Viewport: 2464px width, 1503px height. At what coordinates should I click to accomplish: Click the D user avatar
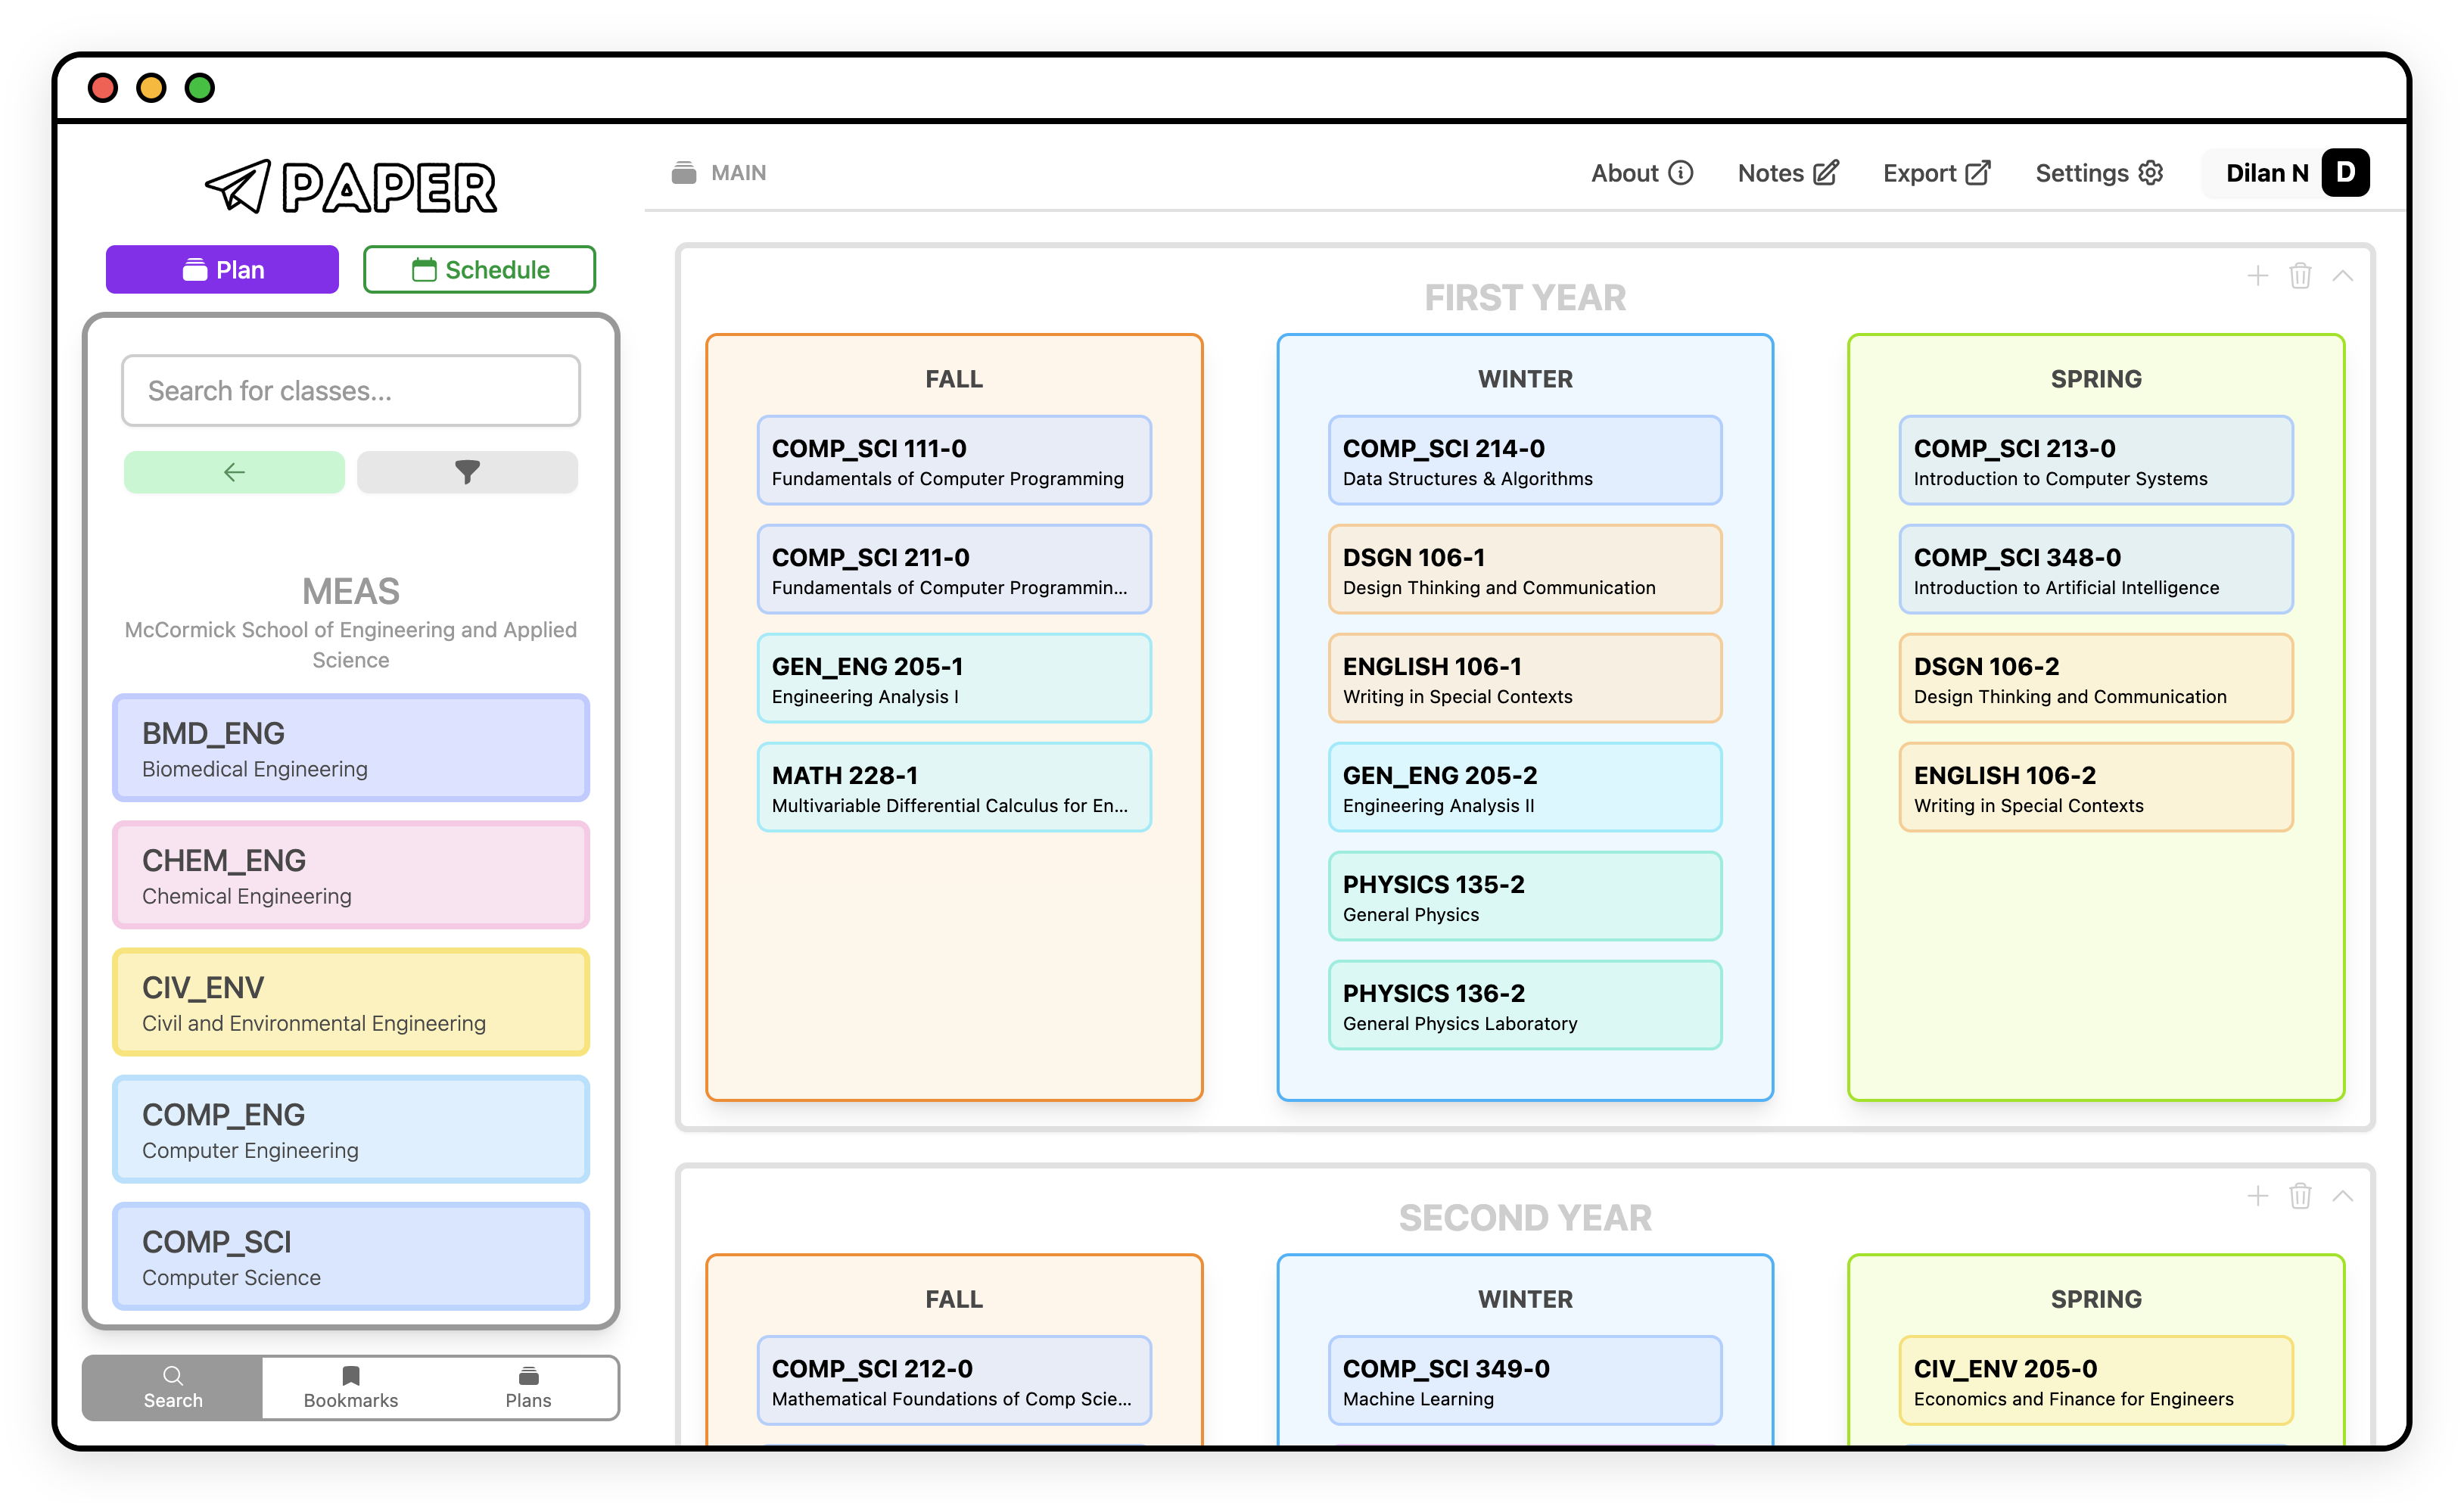[x=2345, y=173]
